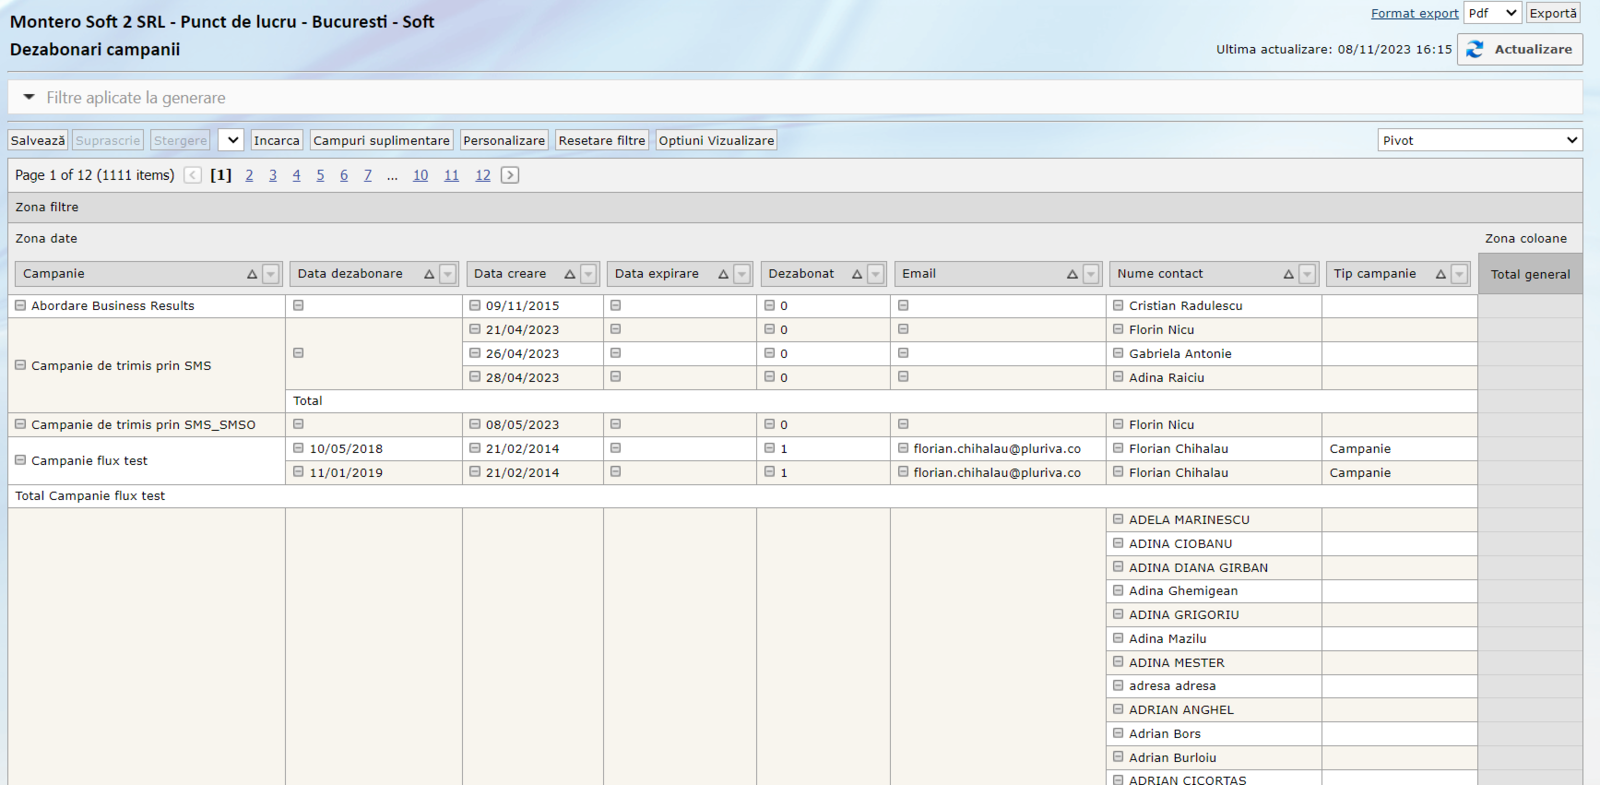Open the saved layouts dropdown beside Stergere
Screen dimensions: 1600x785
click(231, 141)
